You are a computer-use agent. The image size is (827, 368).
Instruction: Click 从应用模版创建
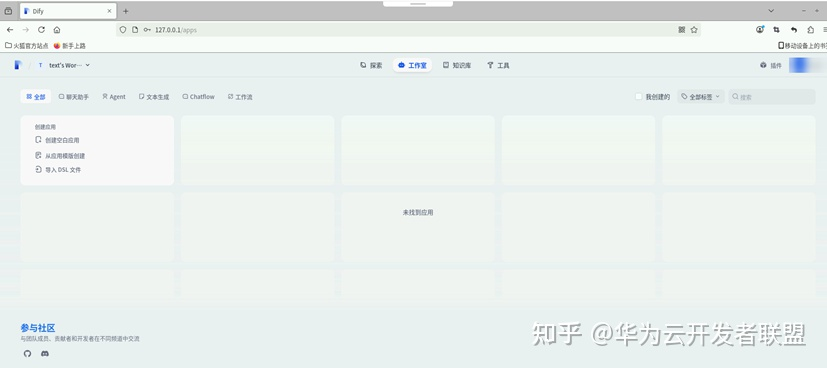point(60,156)
